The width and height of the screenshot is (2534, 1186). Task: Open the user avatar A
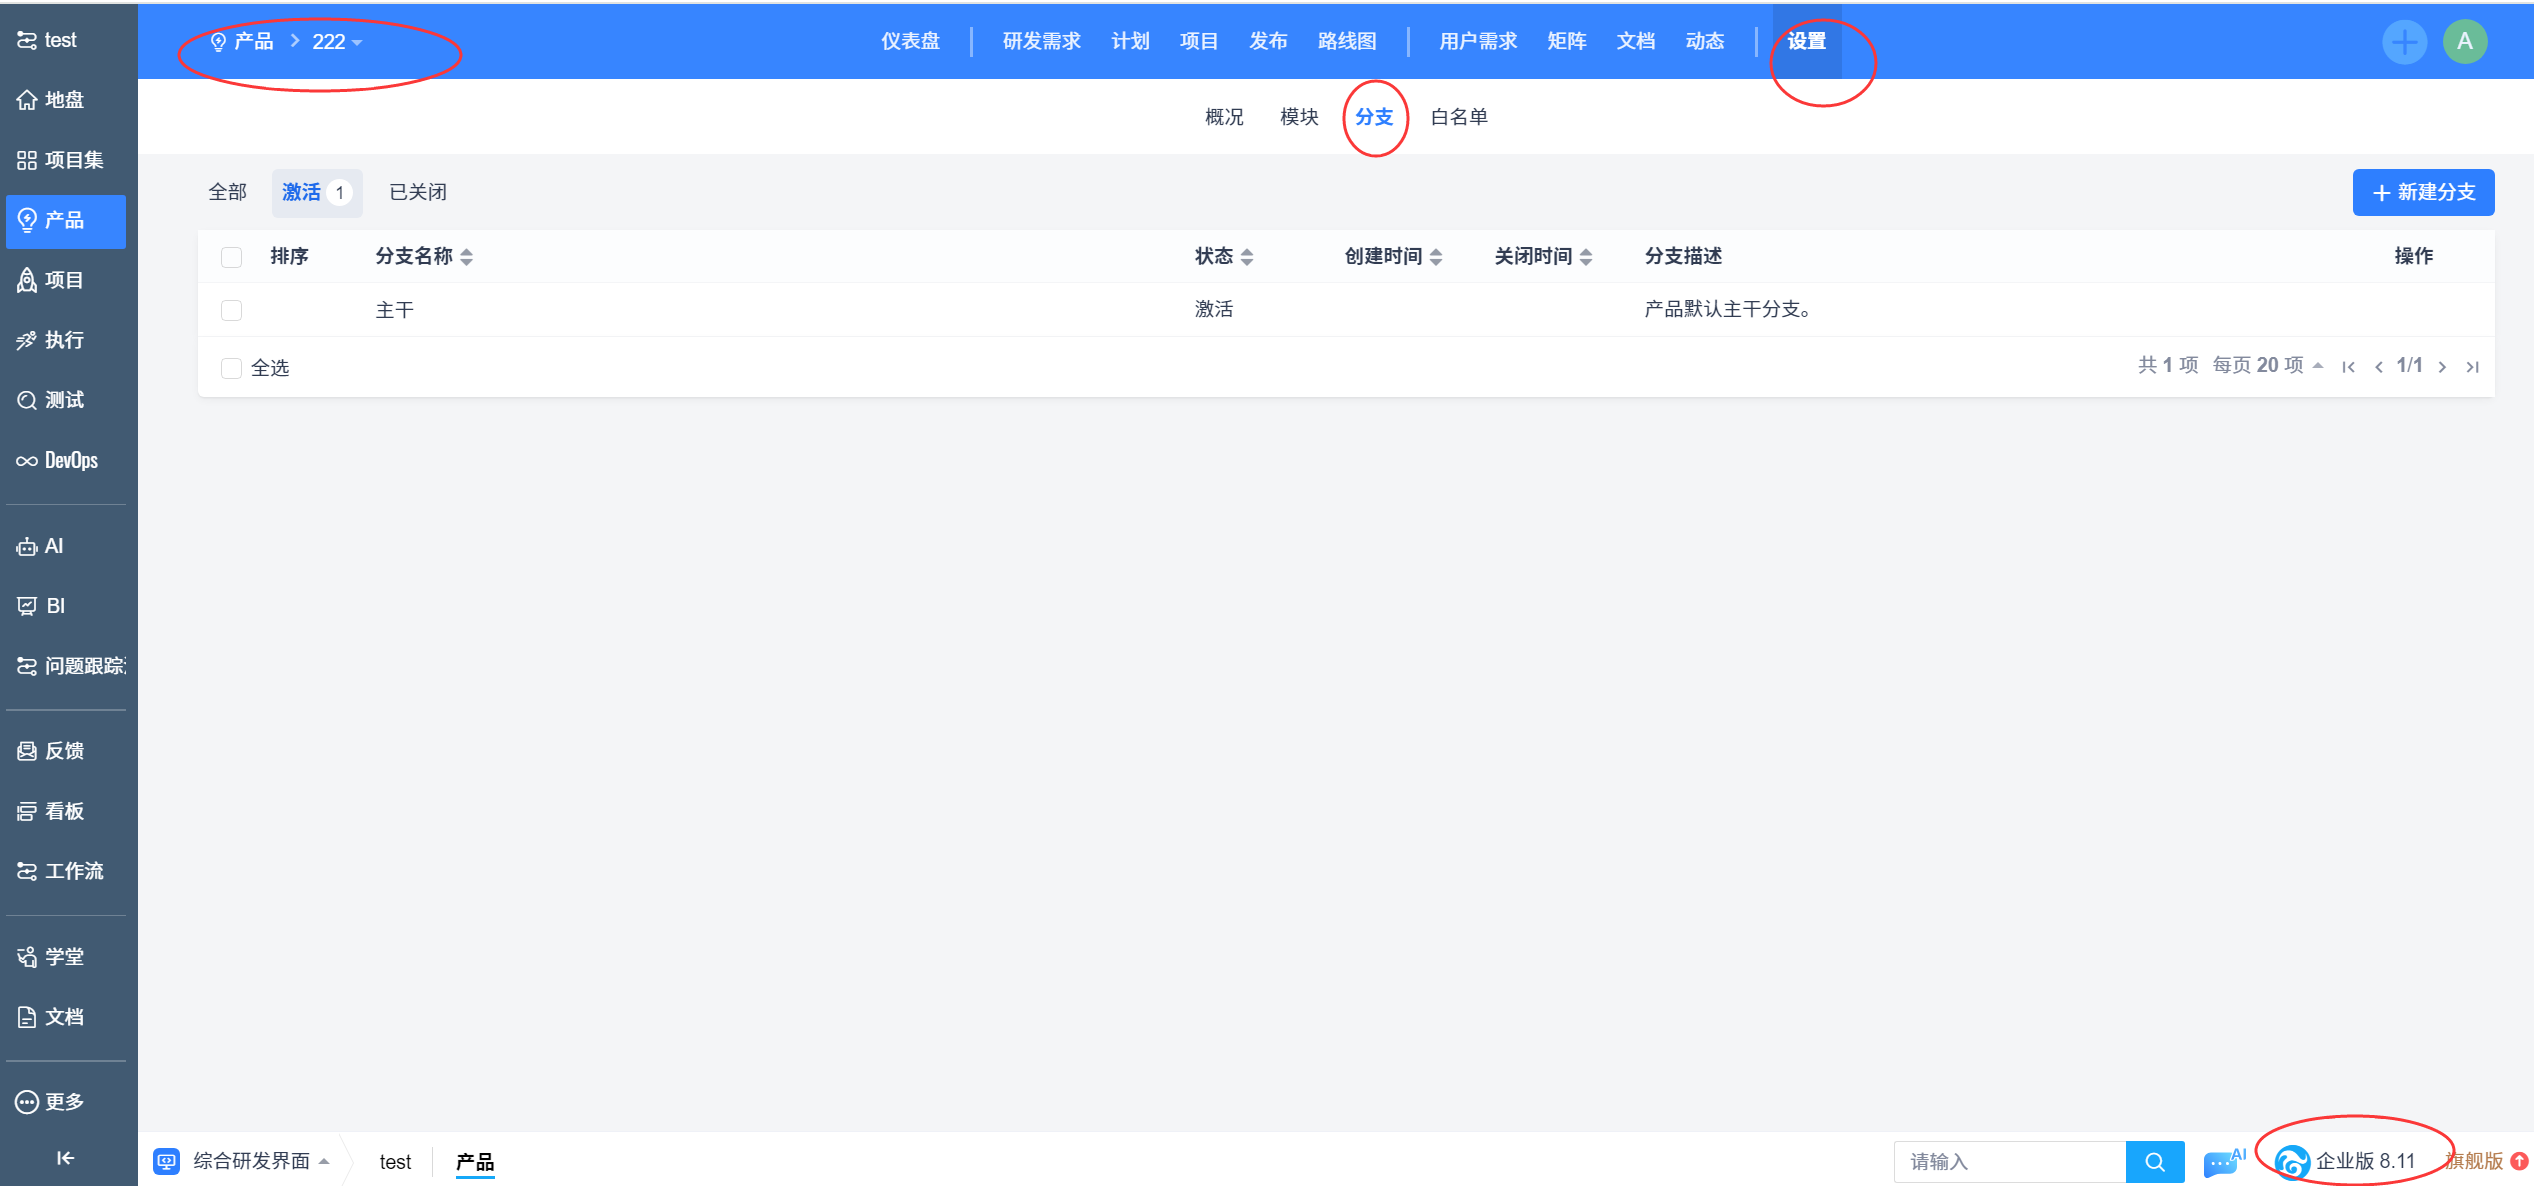2464,42
